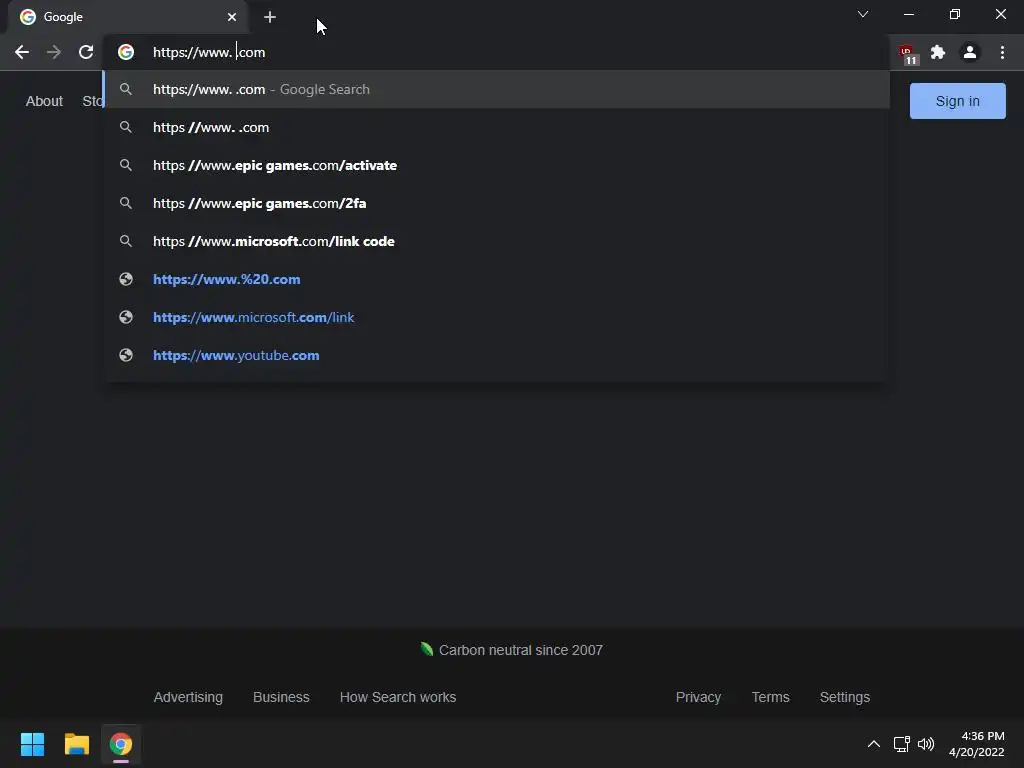Open https://www.youtube.com URL suggestion
The height and width of the screenshot is (768, 1024).
[496, 355]
